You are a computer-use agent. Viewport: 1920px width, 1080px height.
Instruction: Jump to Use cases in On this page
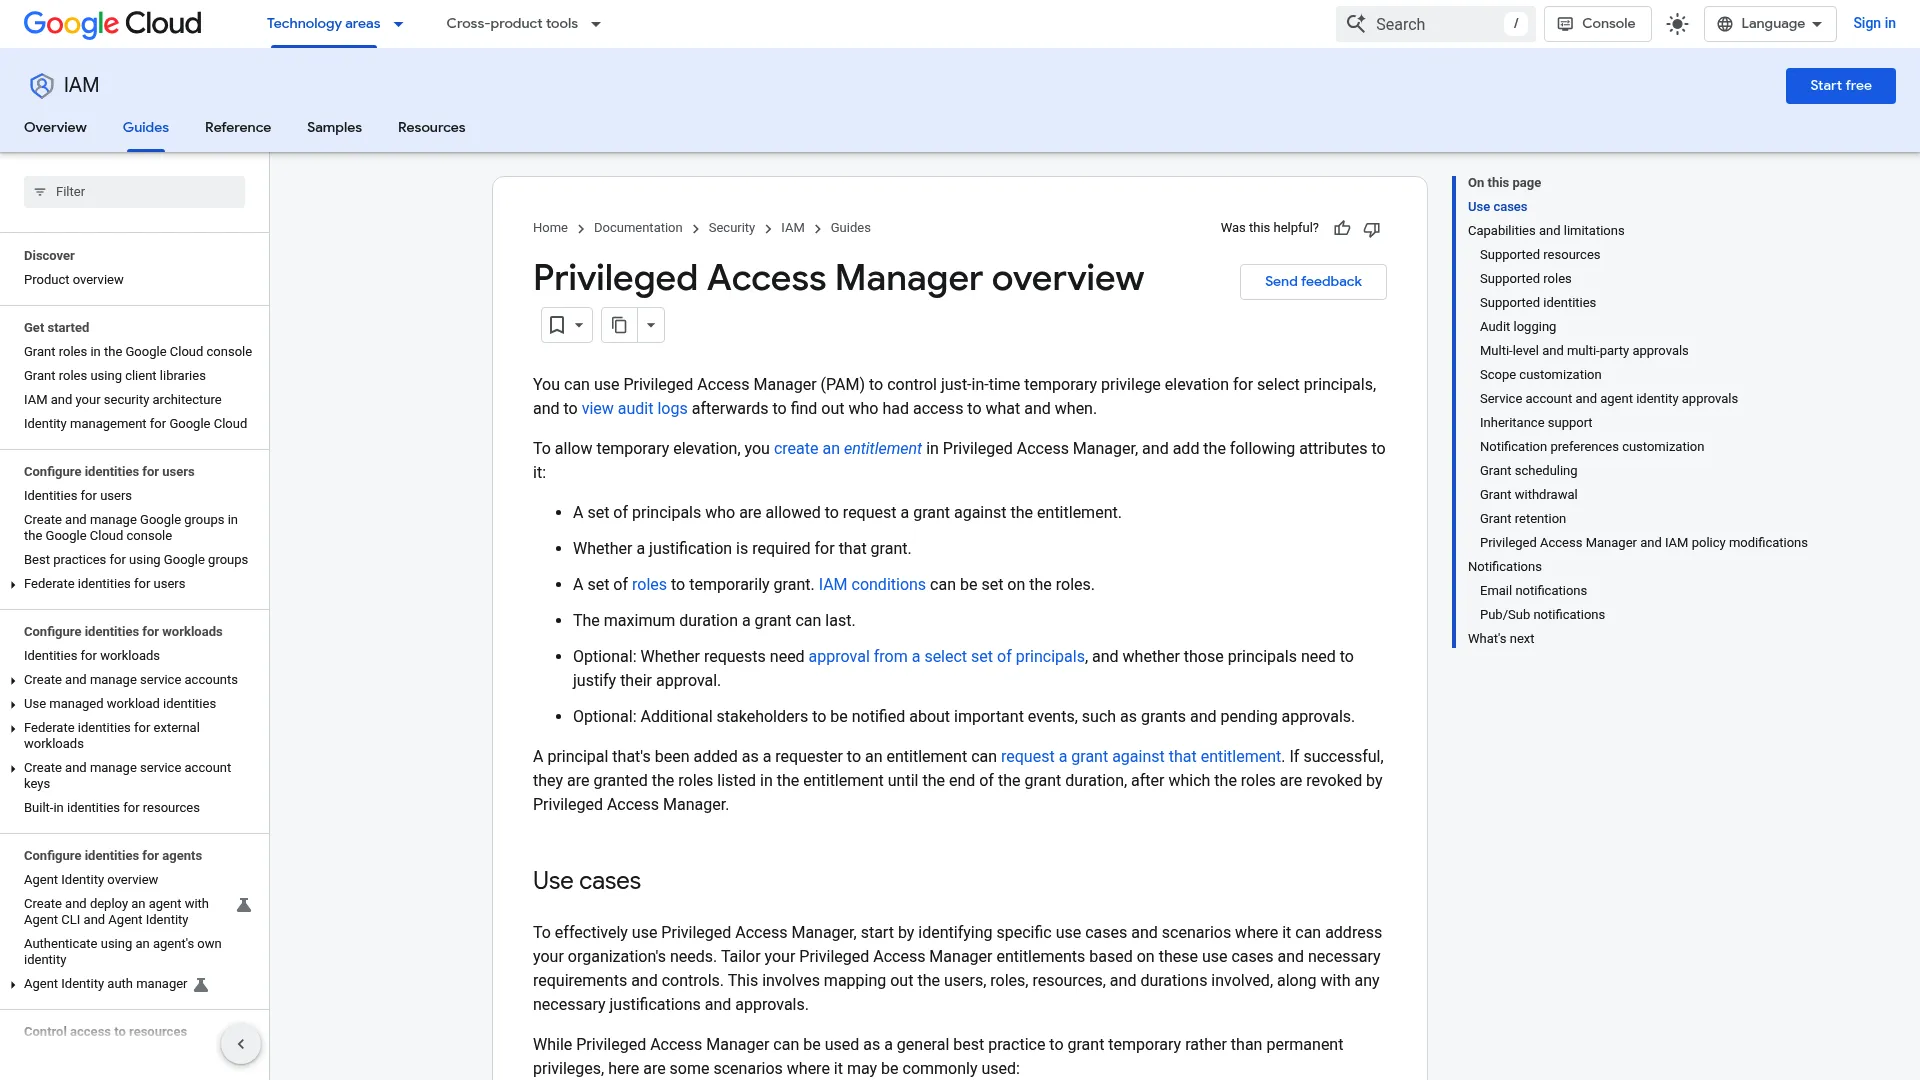tap(1497, 207)
